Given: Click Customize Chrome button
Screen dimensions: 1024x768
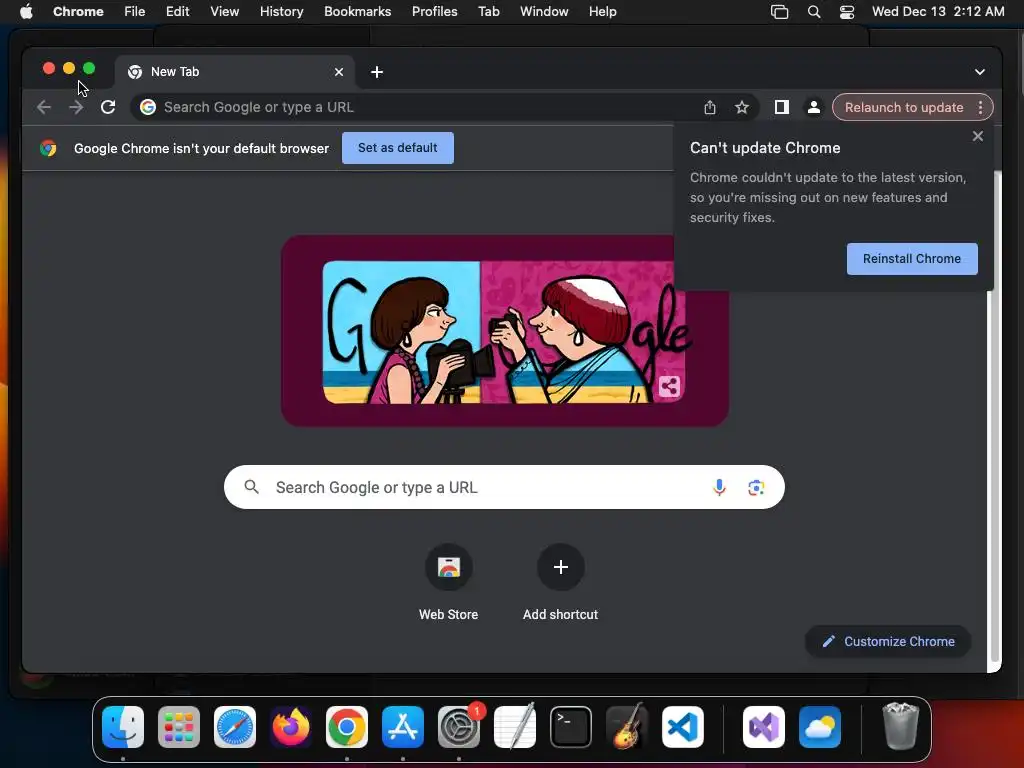Looking at the screenshot, I should tap(888, 641).
